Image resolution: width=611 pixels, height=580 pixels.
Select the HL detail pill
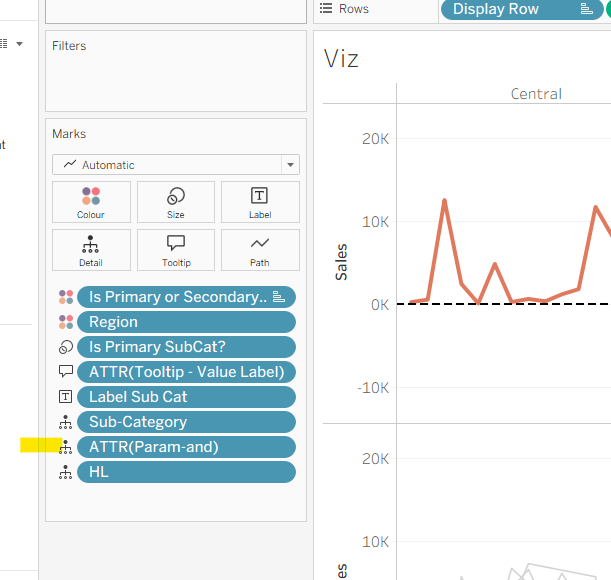(x=186, y=472)
